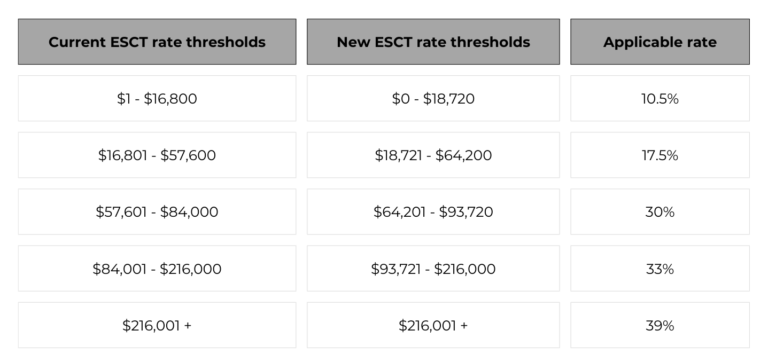Select the 39% rate cell
This screenshot has width=768, height=362.
pos(660,325)
